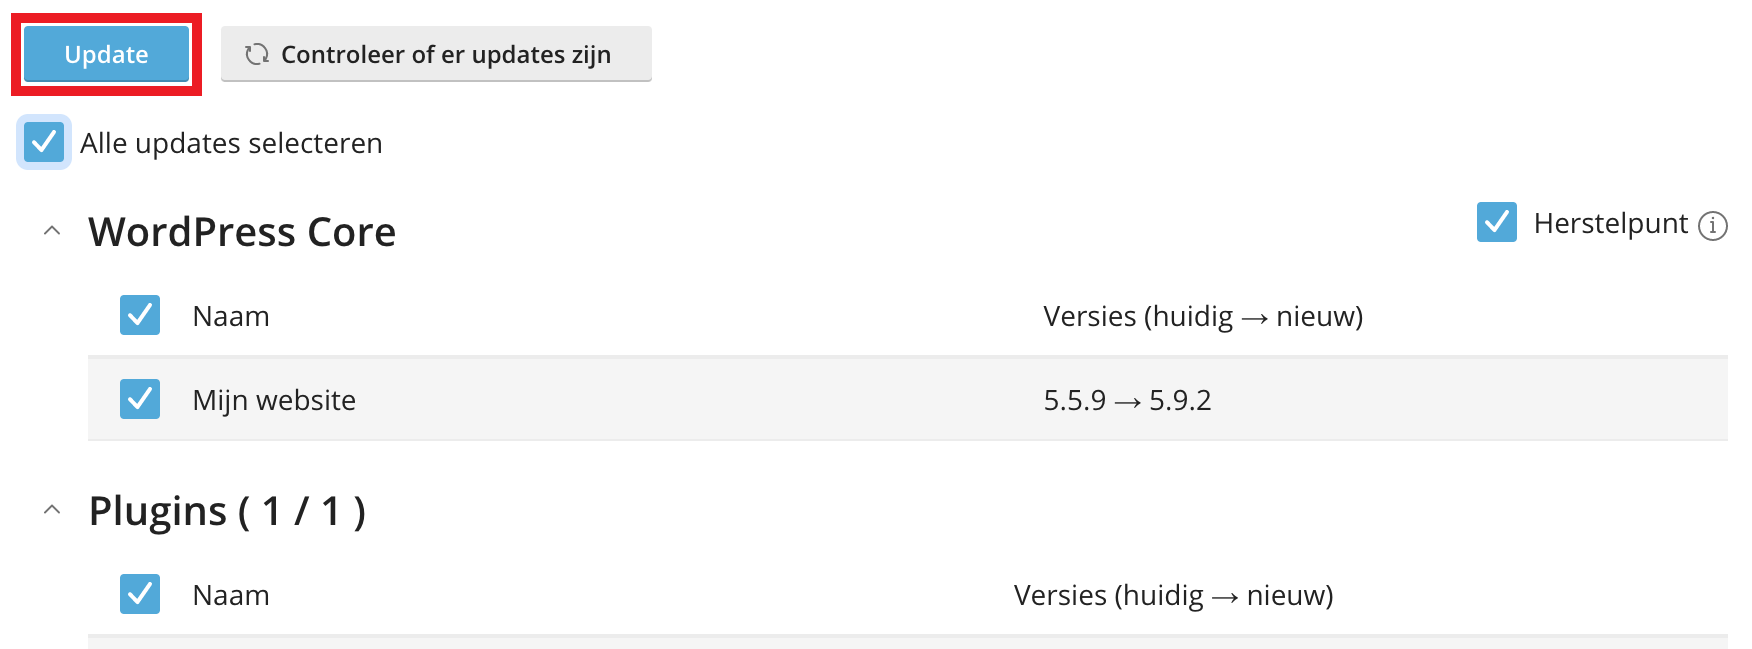Image resolution: width=1752 pixels, height=649 pixels.
Task: Click the Herstelpunt label text
Action: [x=1610, y=223]
